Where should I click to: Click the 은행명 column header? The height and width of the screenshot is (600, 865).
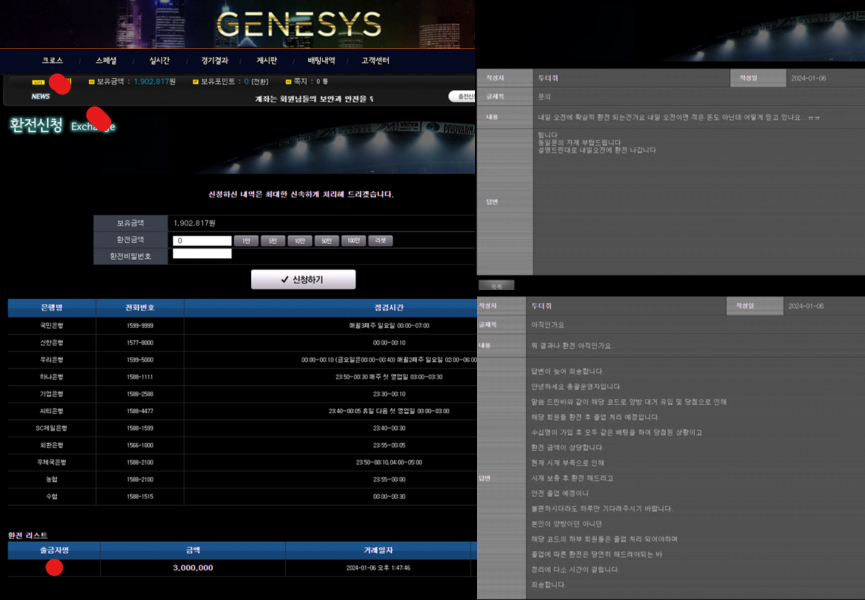click(x=52, y=308)
